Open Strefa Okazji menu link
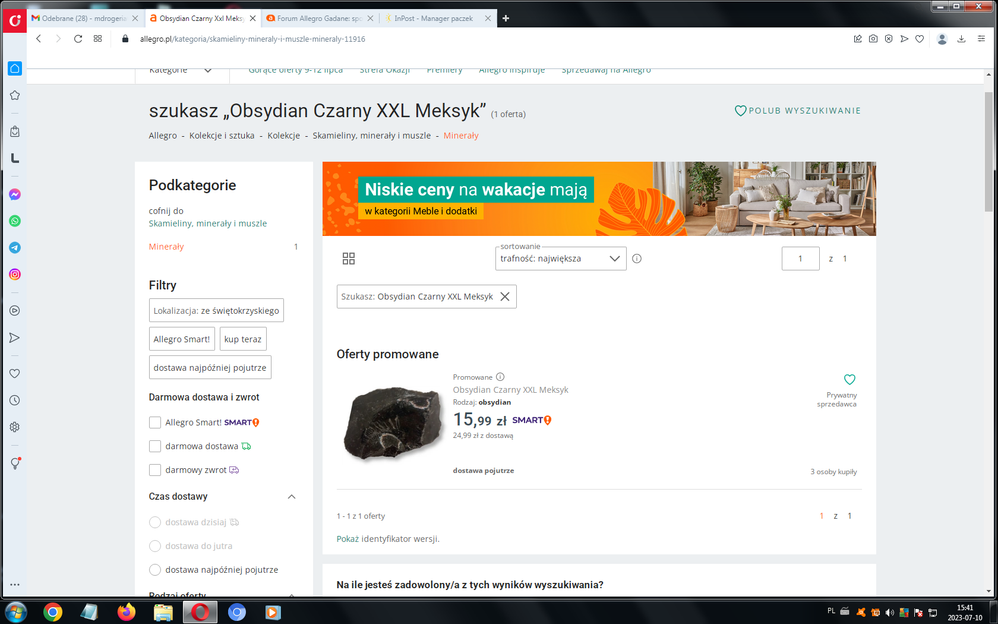 384,70
